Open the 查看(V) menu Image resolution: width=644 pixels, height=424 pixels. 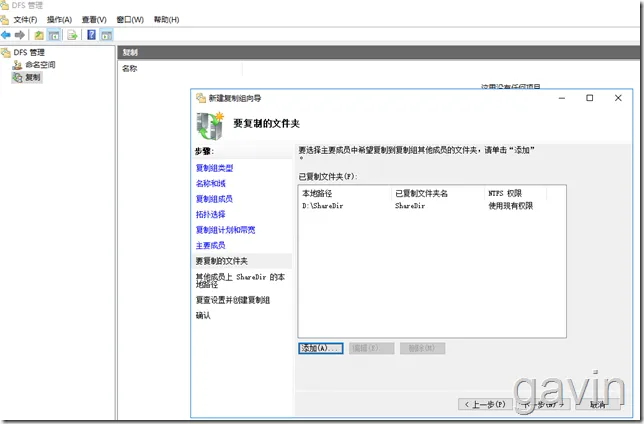click(94, 20)
